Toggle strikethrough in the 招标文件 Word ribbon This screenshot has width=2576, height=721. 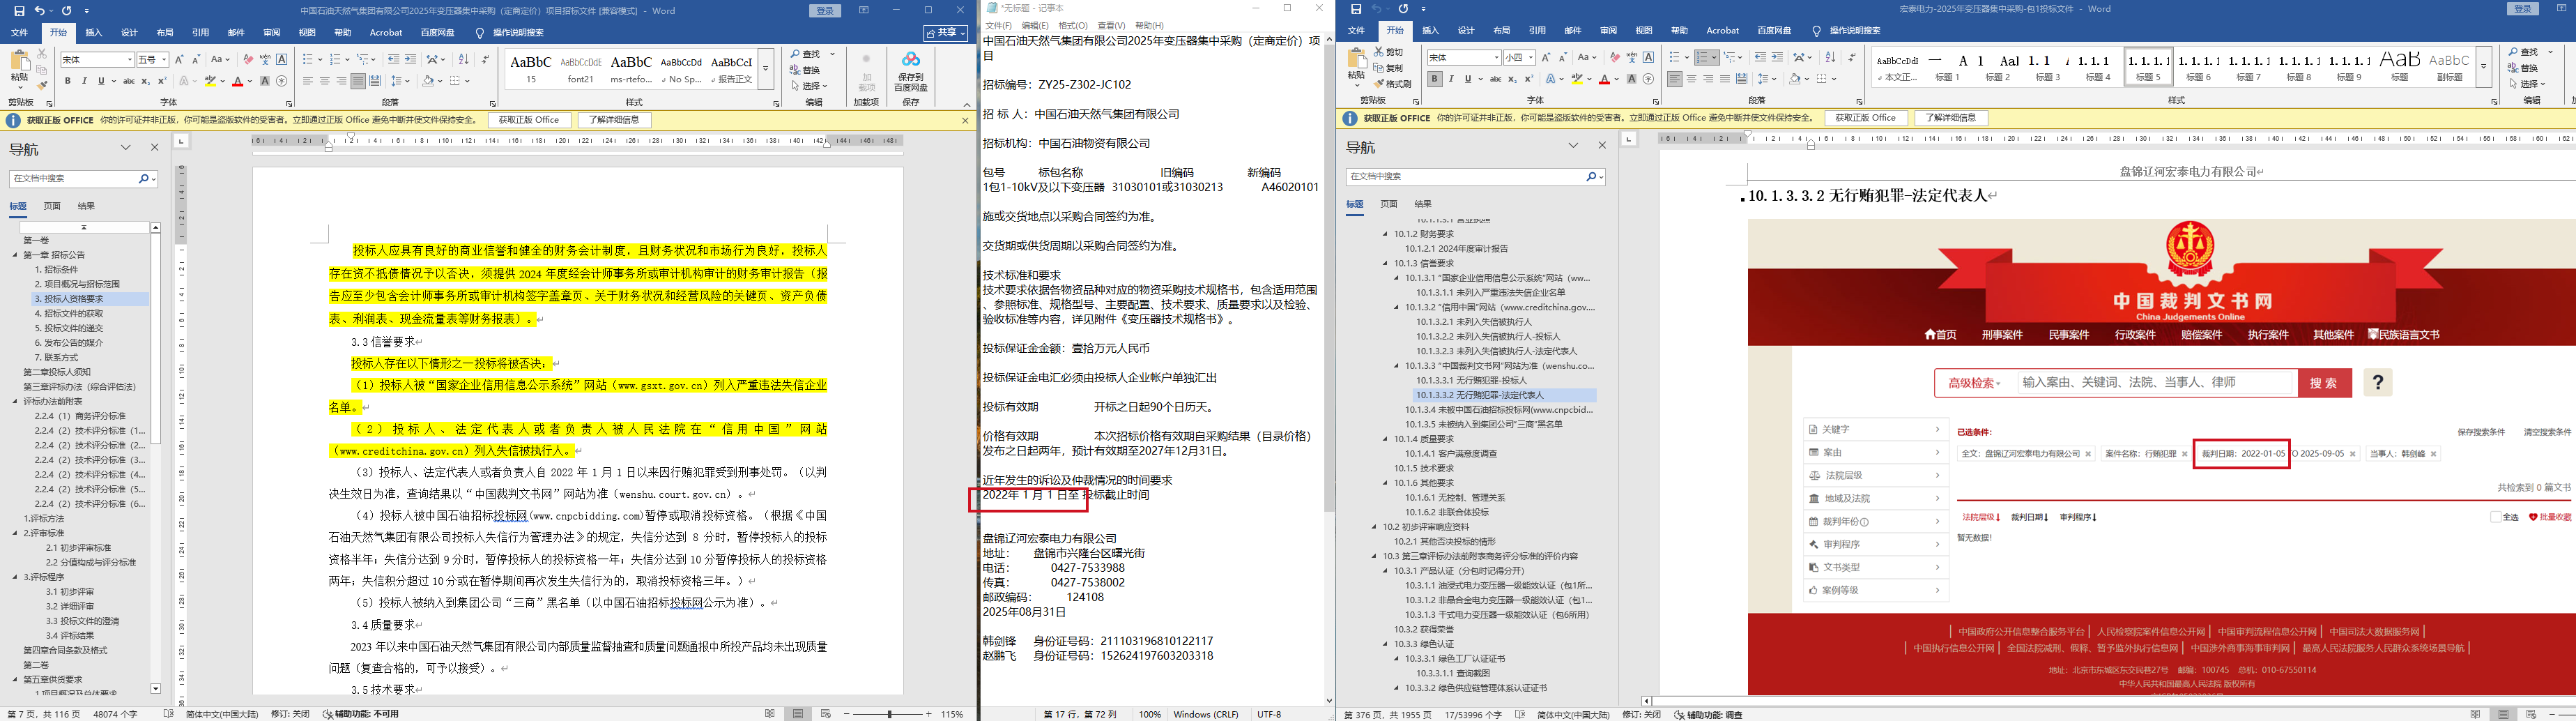[x=129, y=81]
